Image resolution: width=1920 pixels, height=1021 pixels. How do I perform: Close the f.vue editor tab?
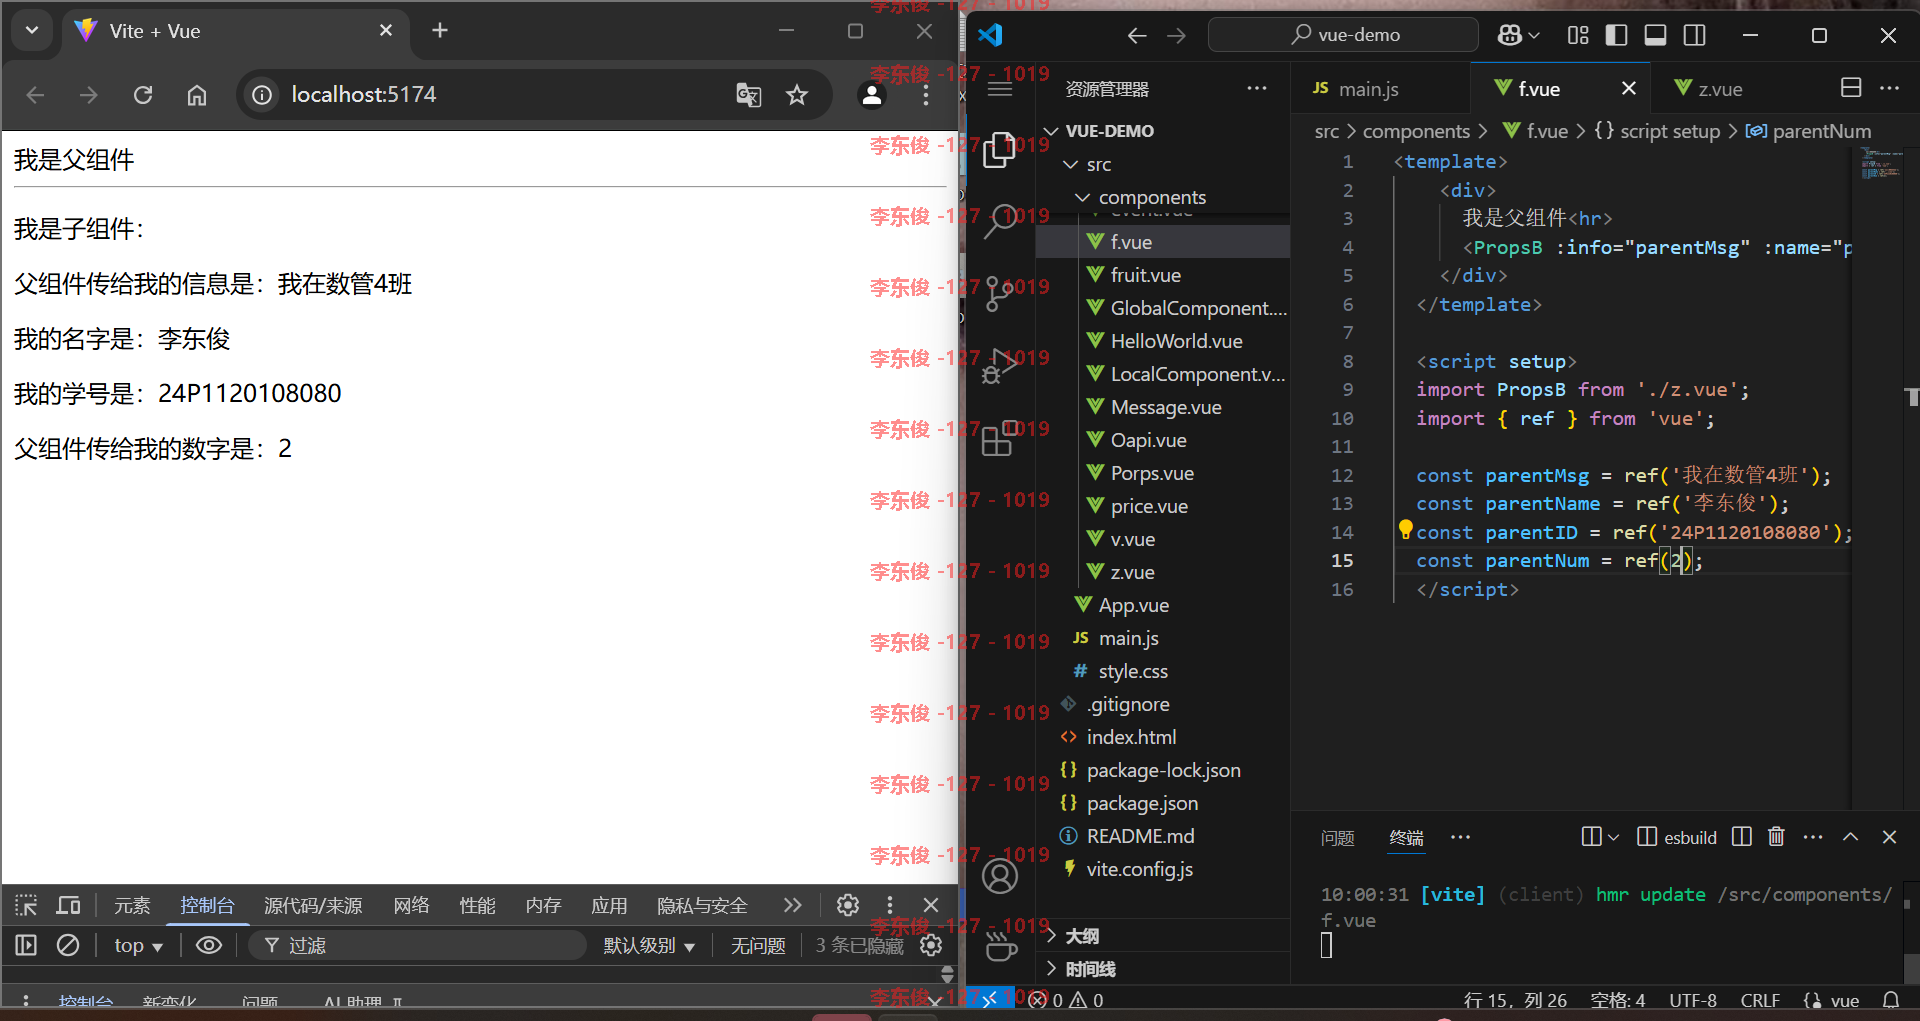click(1629, 89)
